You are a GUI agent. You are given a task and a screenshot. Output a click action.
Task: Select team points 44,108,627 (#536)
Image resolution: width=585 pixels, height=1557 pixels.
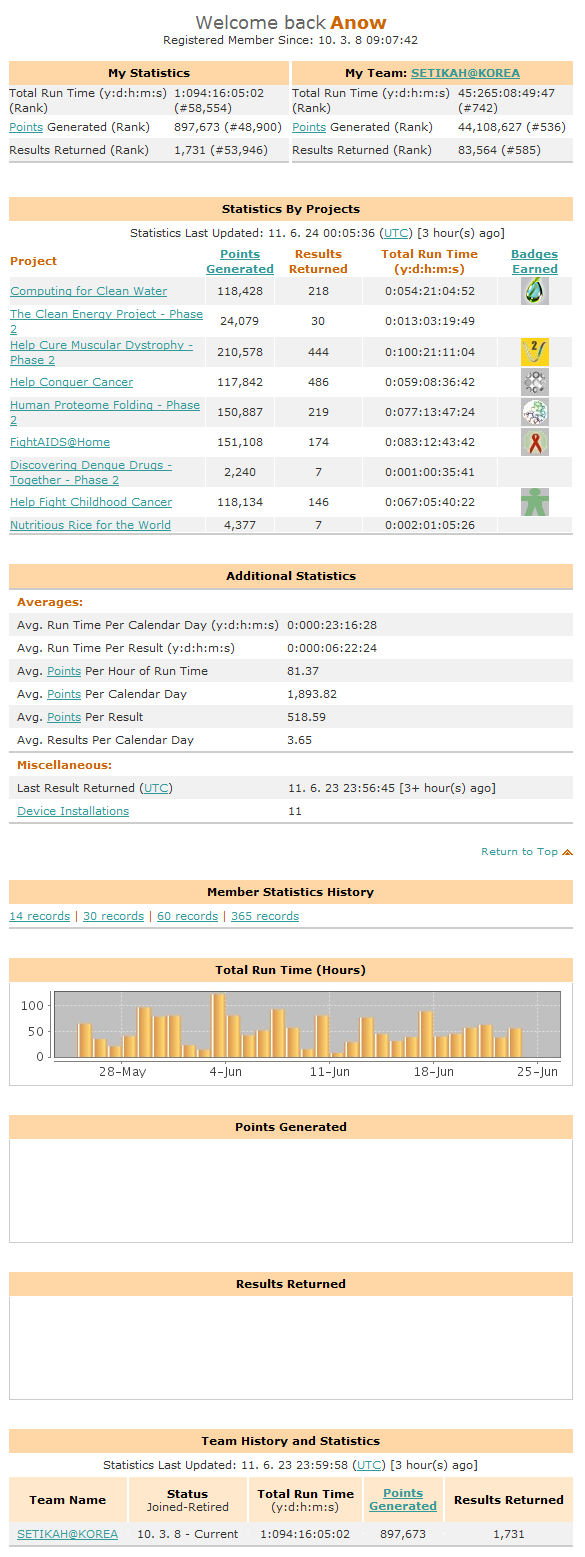click(x=512, y=127)
